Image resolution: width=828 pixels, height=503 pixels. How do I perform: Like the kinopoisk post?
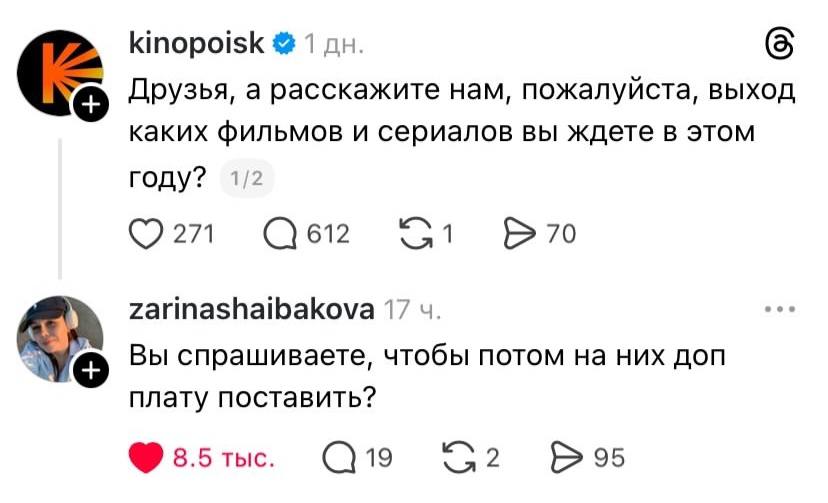coord(148,234)
